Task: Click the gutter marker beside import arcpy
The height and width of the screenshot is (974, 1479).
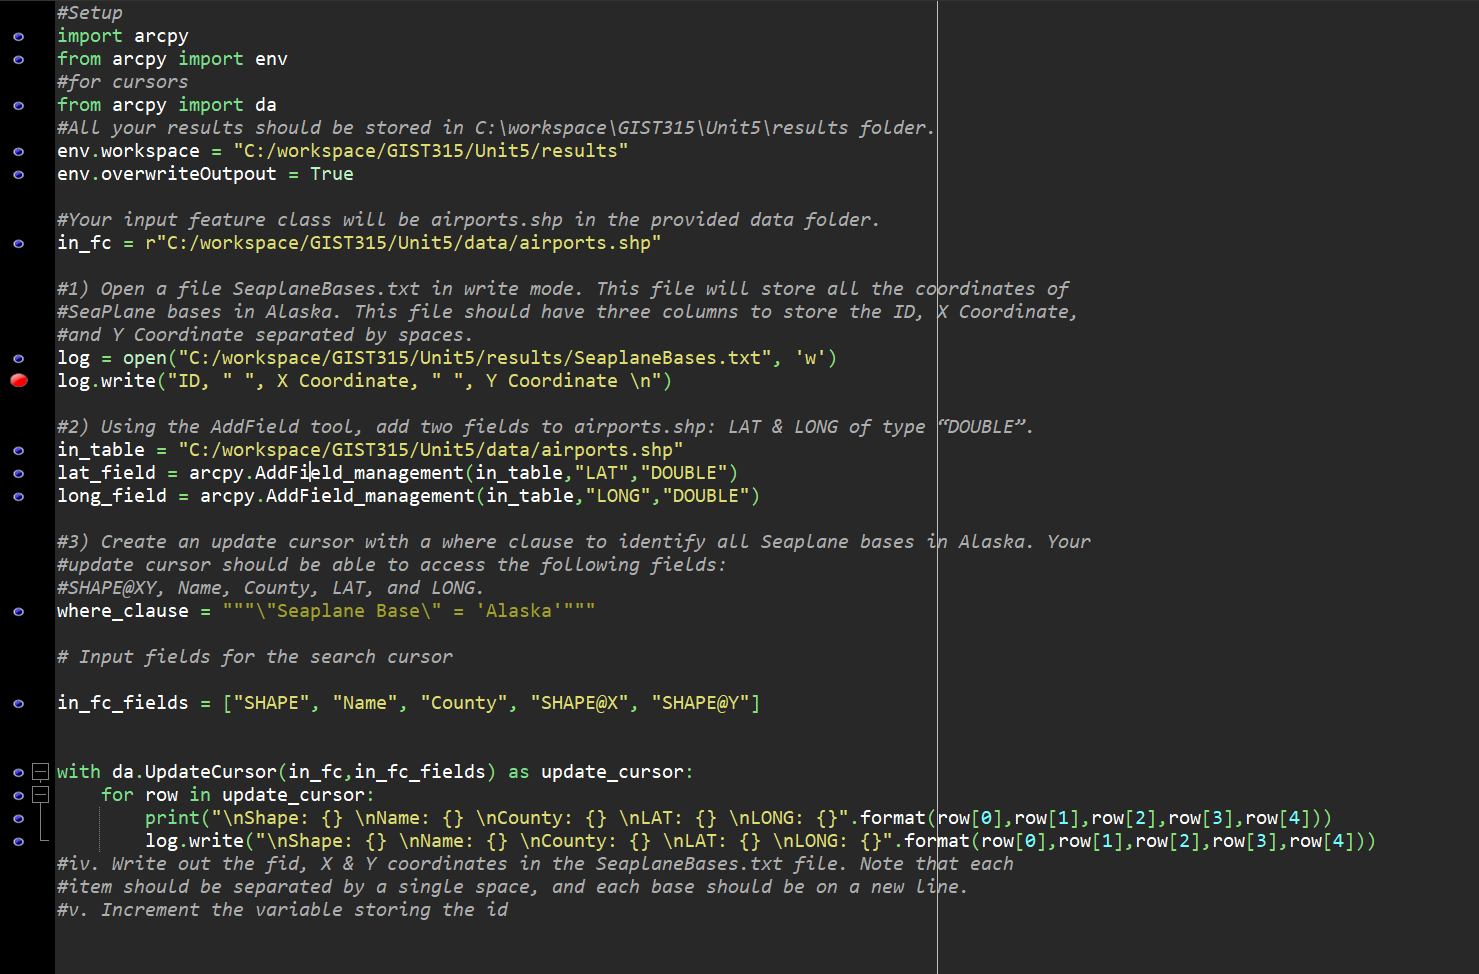Action: [x=18, y=35]
